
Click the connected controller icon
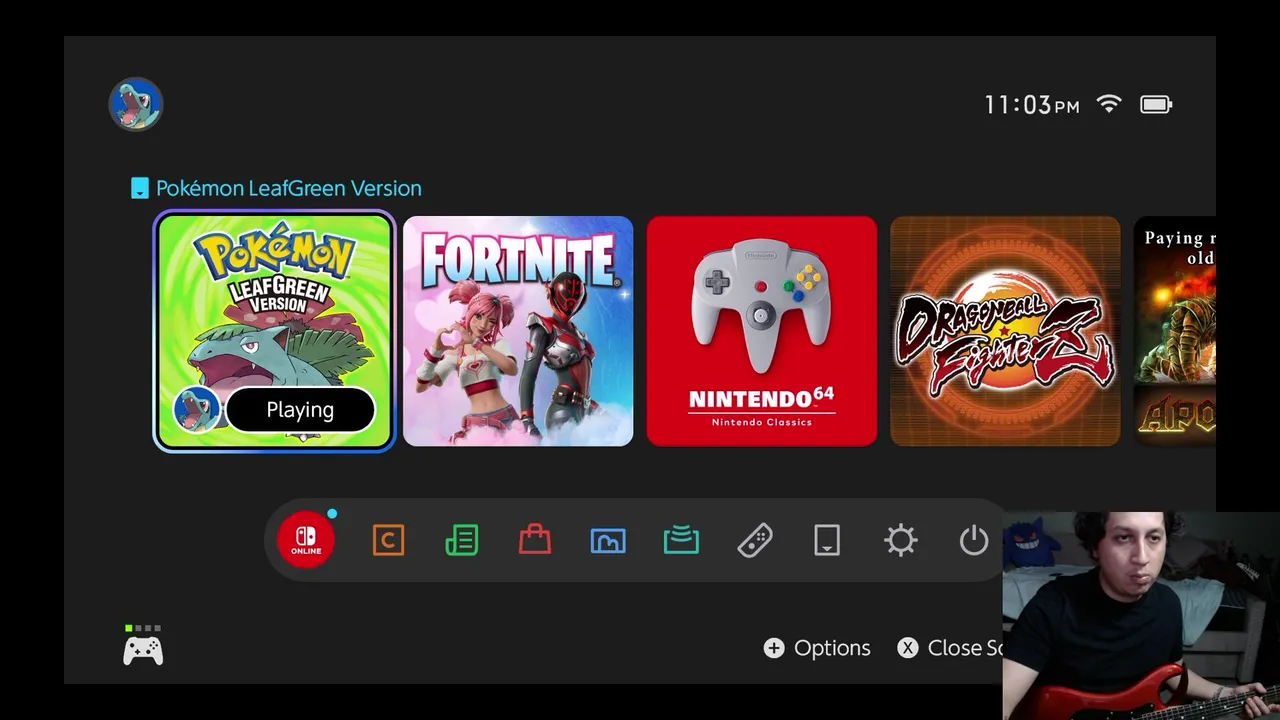(x=143, y=646)
